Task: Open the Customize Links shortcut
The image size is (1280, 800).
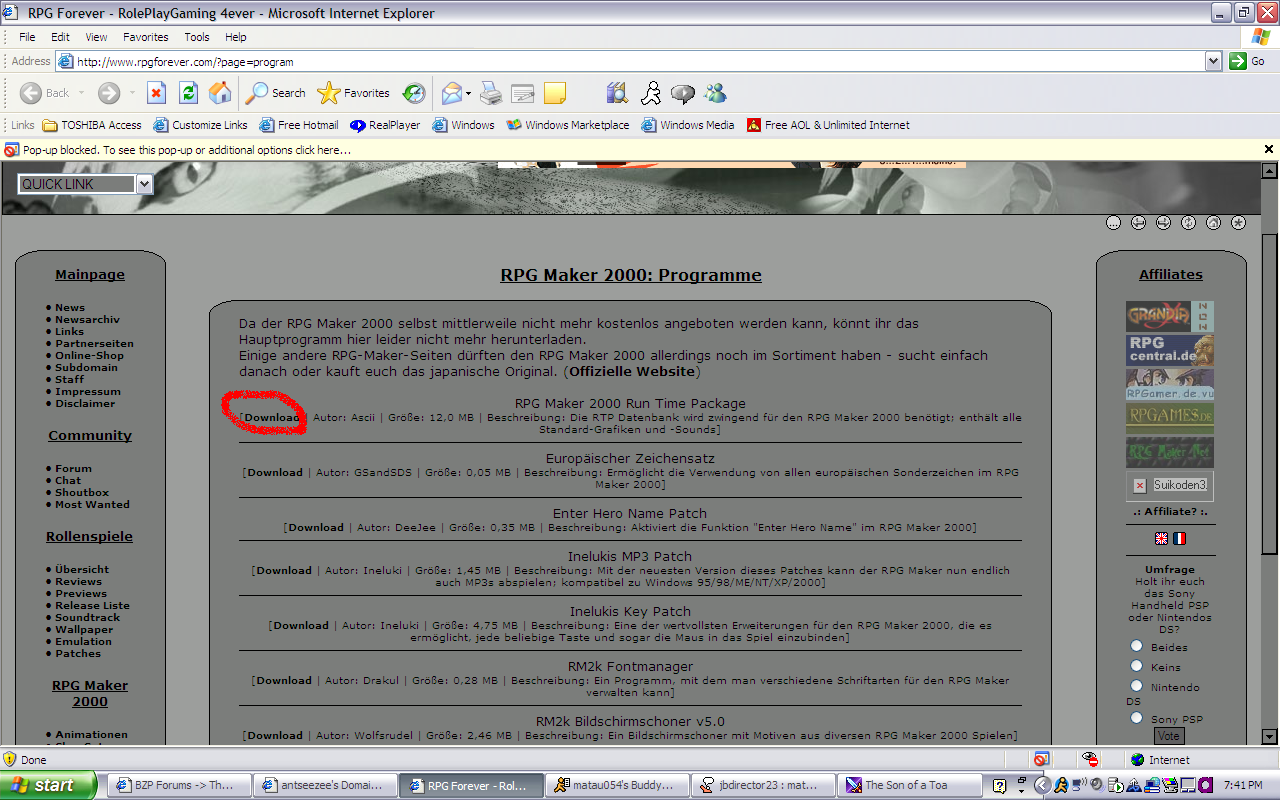Action: coord(200,125)
